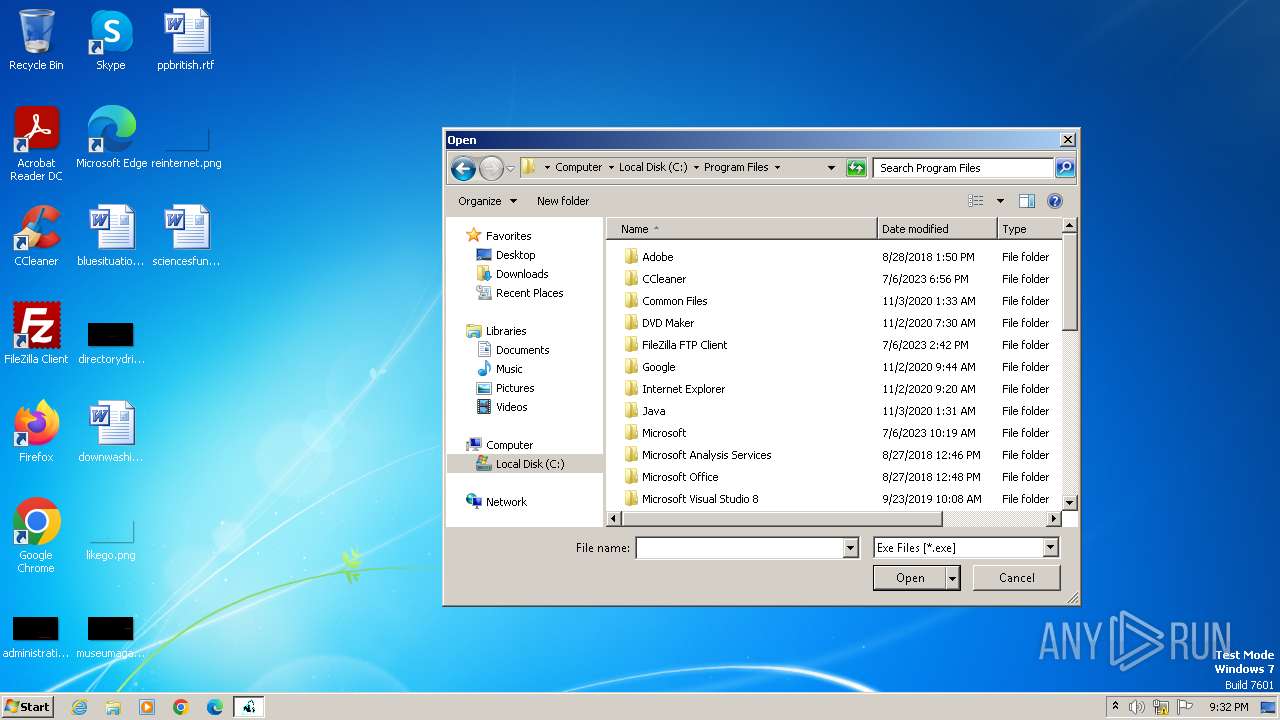Image resolution: width=1280 pixels, height=720 pixels.
Task: Open Windows Explorer taskbar icon
Action: pyautogui.click(x=113, y=707)
